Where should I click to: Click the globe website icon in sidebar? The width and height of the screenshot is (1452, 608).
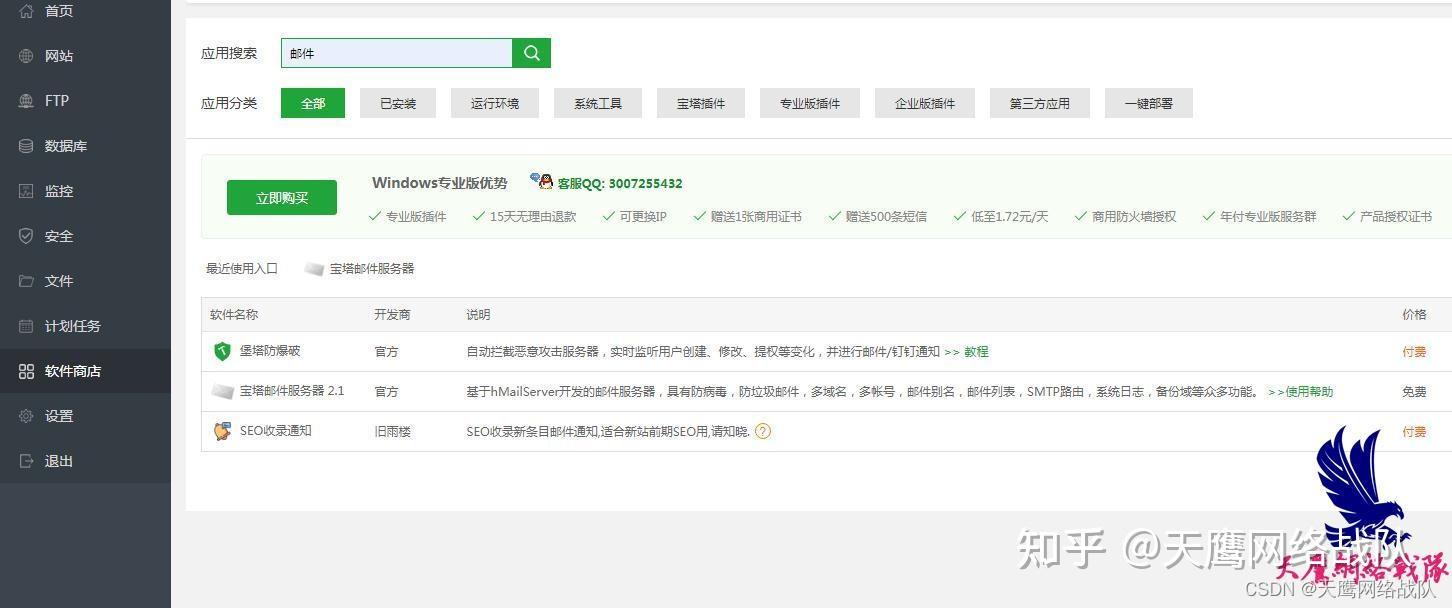click(x=26, y=56)
